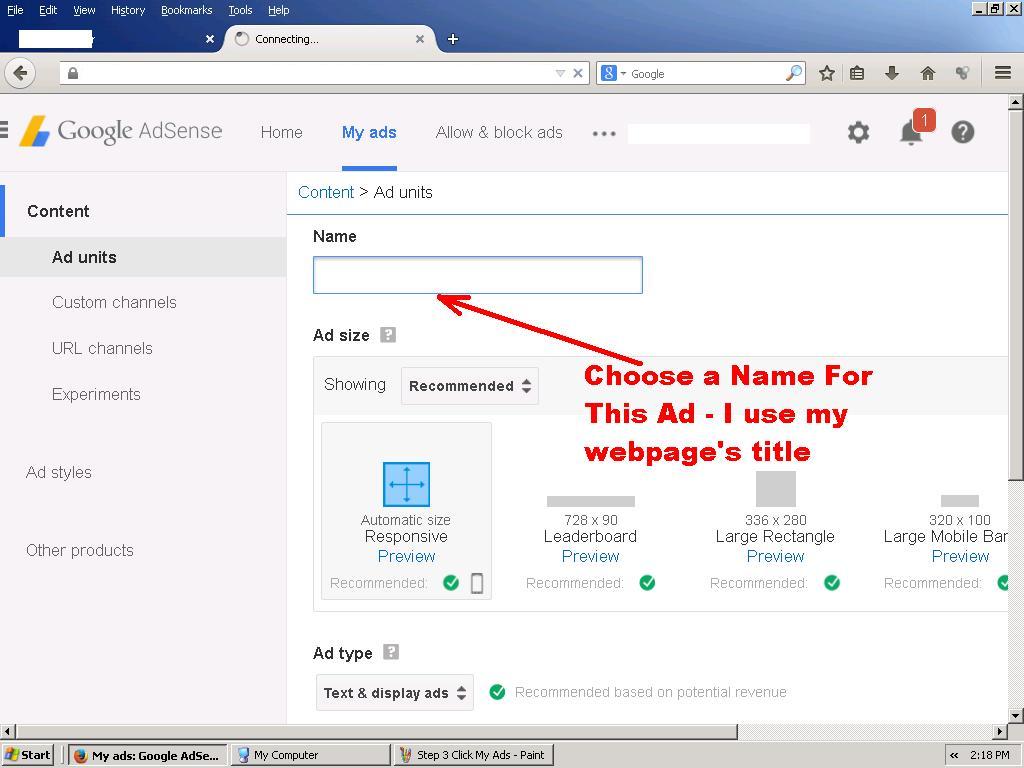Click the padlock site identity icon
The width and height of the screenshot is (1024, 768).
73,73
